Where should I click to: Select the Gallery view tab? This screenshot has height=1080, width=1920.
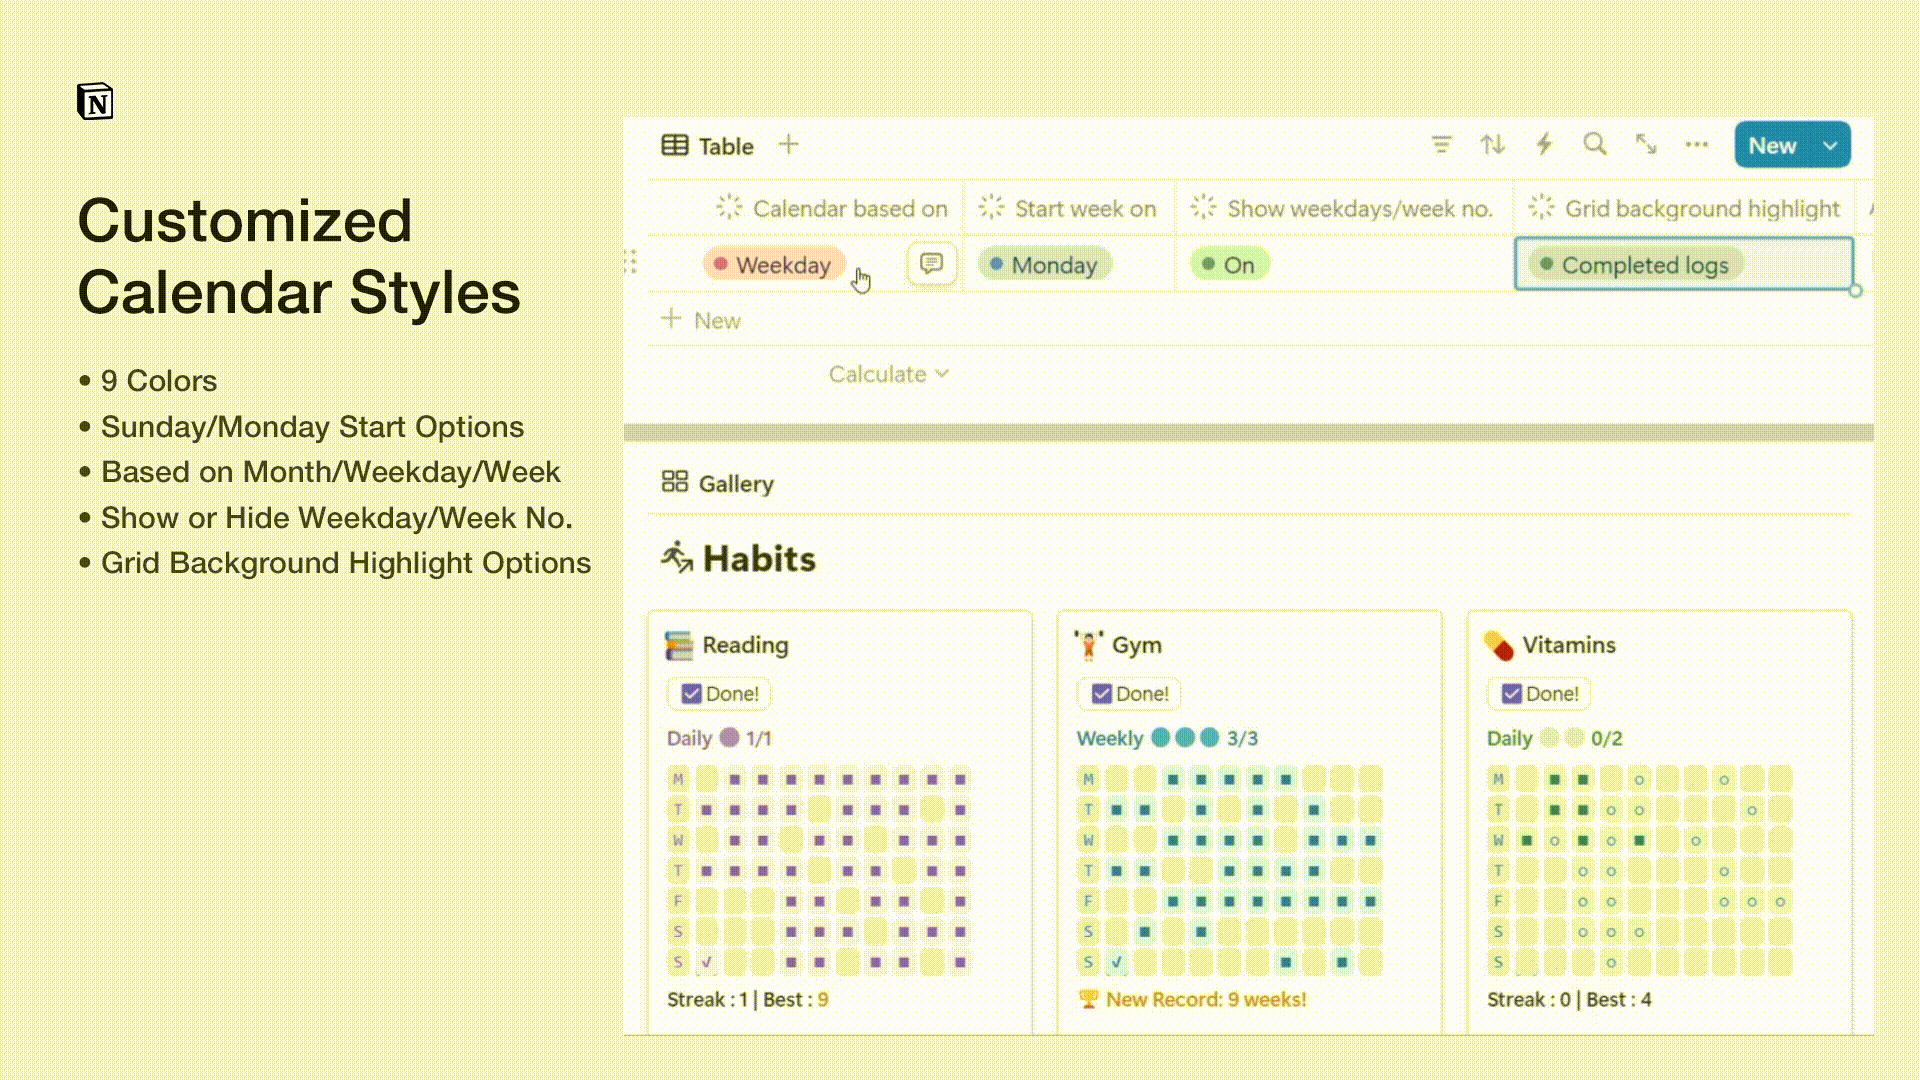718,484
